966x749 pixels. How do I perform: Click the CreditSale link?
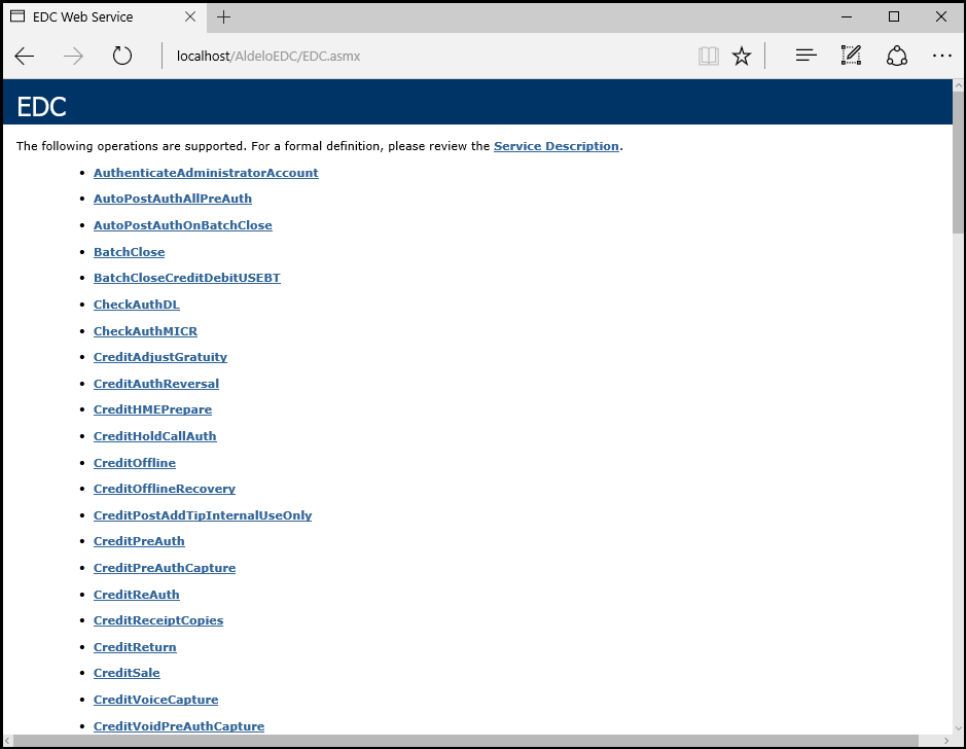pyautogui.click(x=126, y=673)
